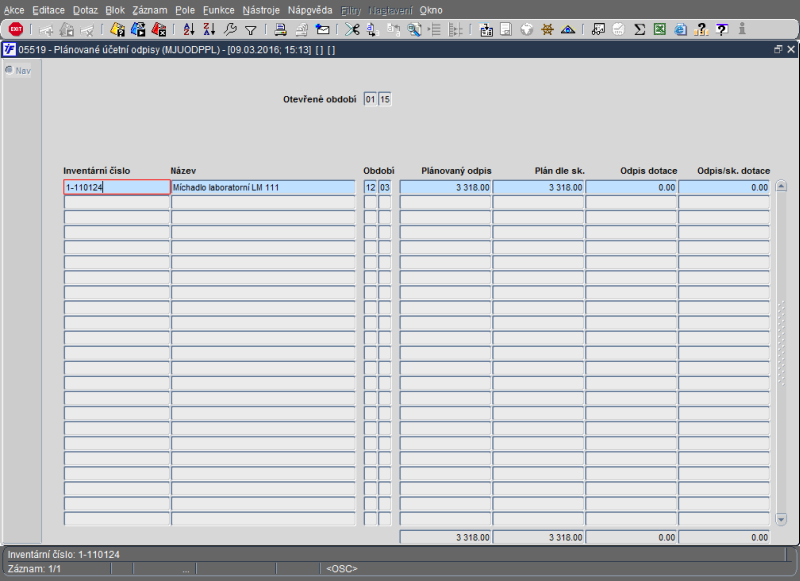Click the envelope mail icon

click(x=322, y=30)
